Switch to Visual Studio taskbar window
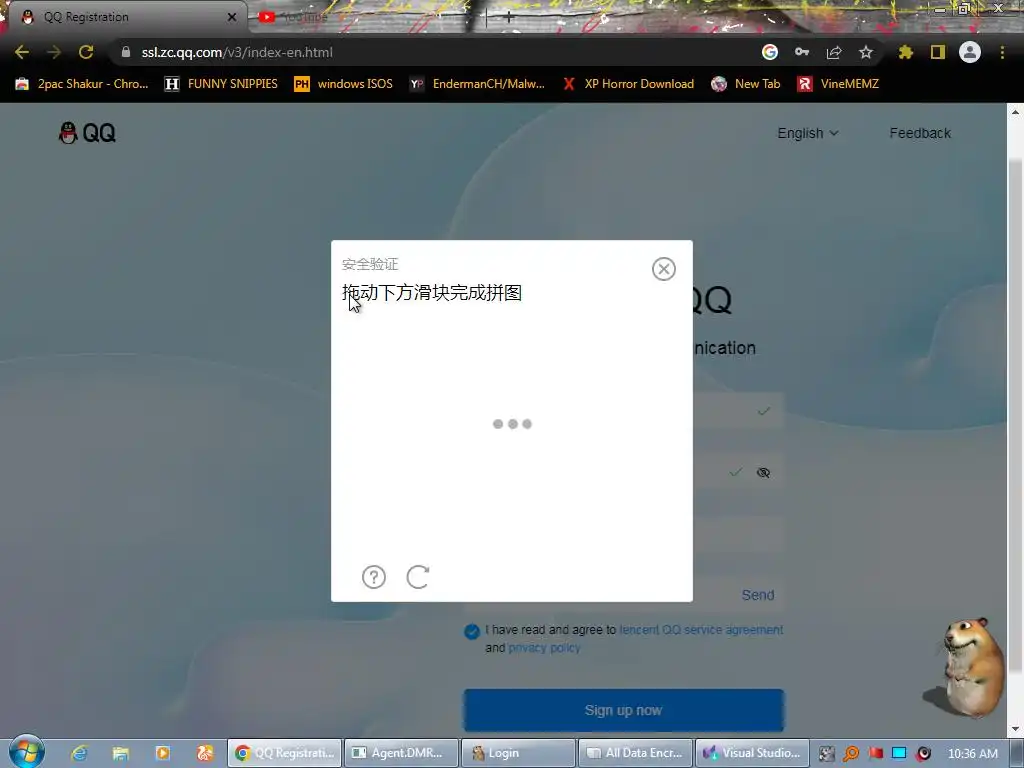The width and height of the screenshot is (1024, 768). tap(752, 753)
